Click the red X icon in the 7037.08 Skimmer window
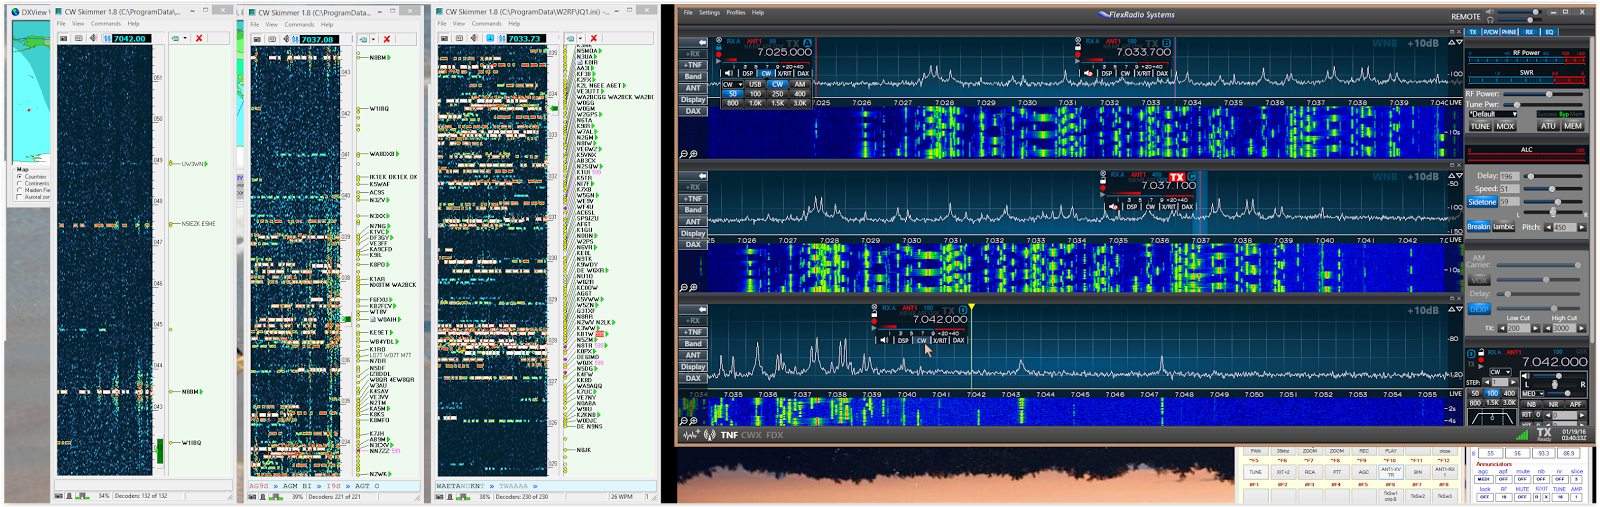The height and width of the screenshot is (507, 1600). pyautogui.click(x=387, y=39)
